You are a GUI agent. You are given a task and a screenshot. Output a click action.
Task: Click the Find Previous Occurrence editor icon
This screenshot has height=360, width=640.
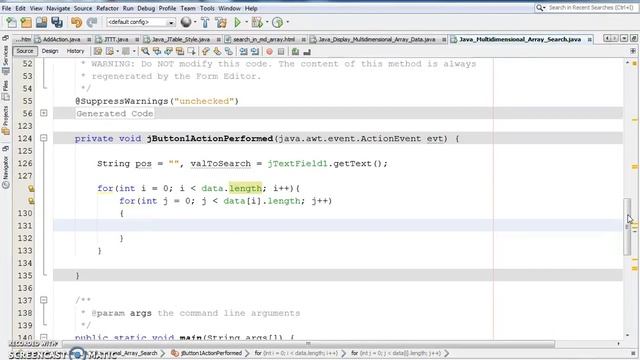(157, 51)
